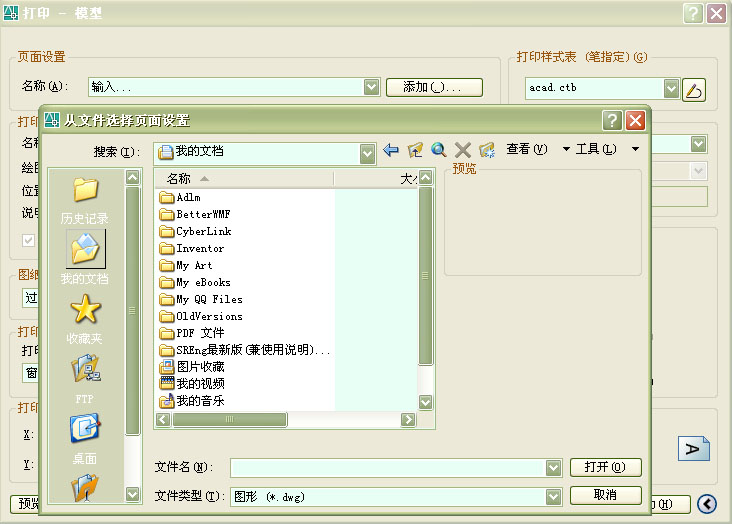Click the places sidebar scrollbar thumb
Screen dimensions: 732x524
point(133,310)
